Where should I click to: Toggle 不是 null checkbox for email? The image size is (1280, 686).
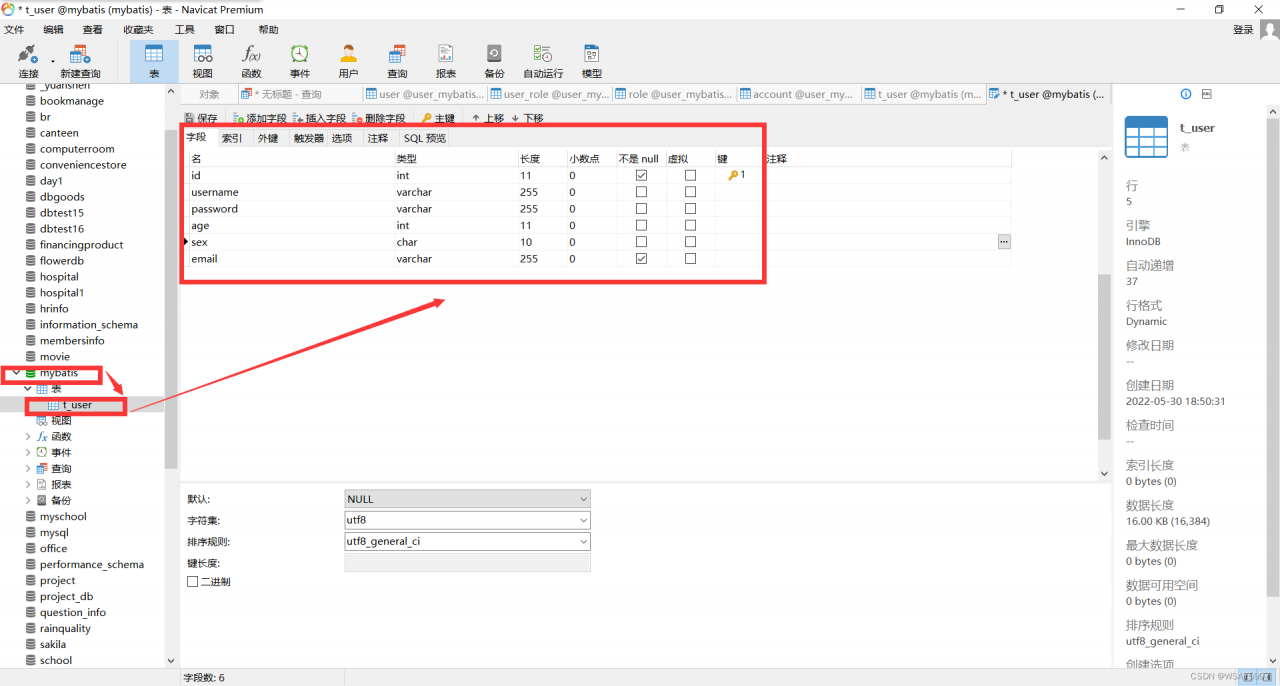pos(641,259)
